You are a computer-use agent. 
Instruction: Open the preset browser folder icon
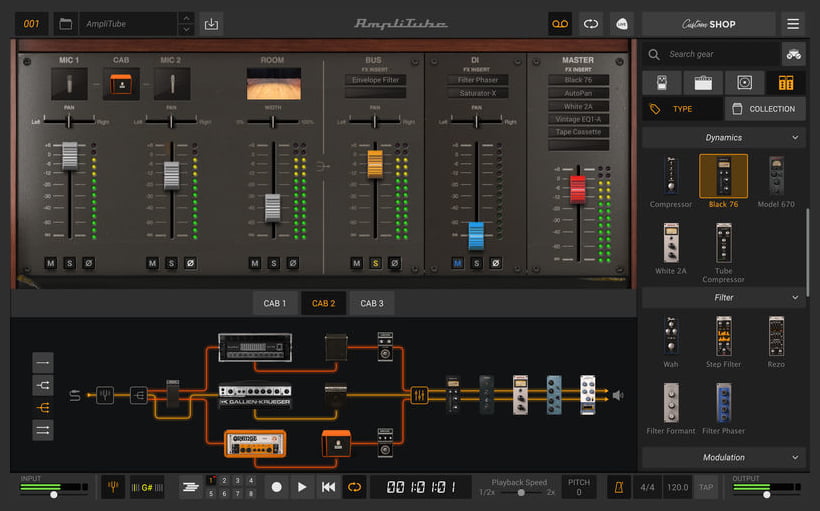[x=65, y=24]
